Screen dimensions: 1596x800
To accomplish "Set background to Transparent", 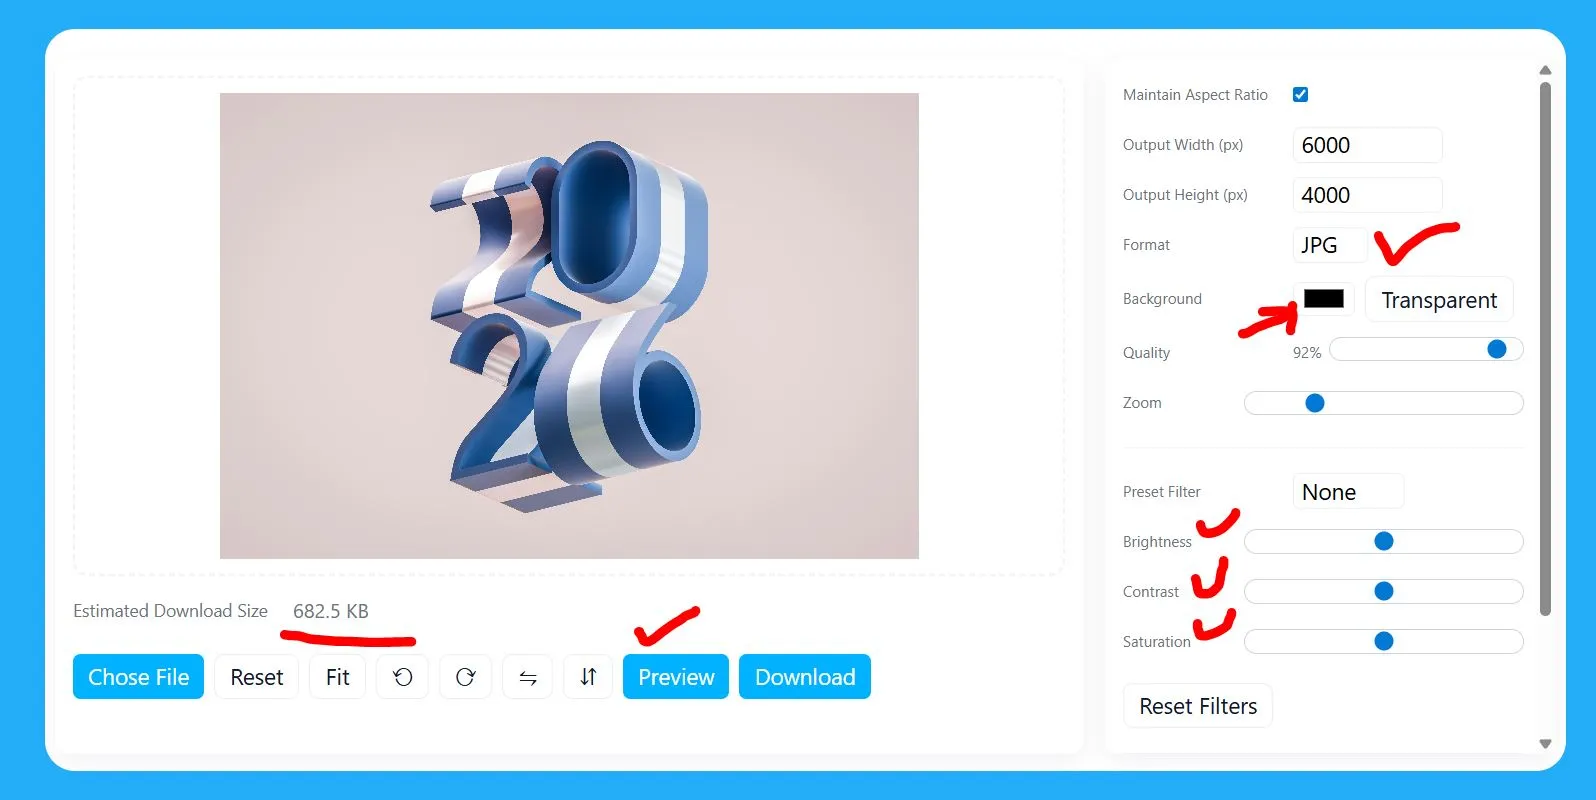I will [1439, 300].
